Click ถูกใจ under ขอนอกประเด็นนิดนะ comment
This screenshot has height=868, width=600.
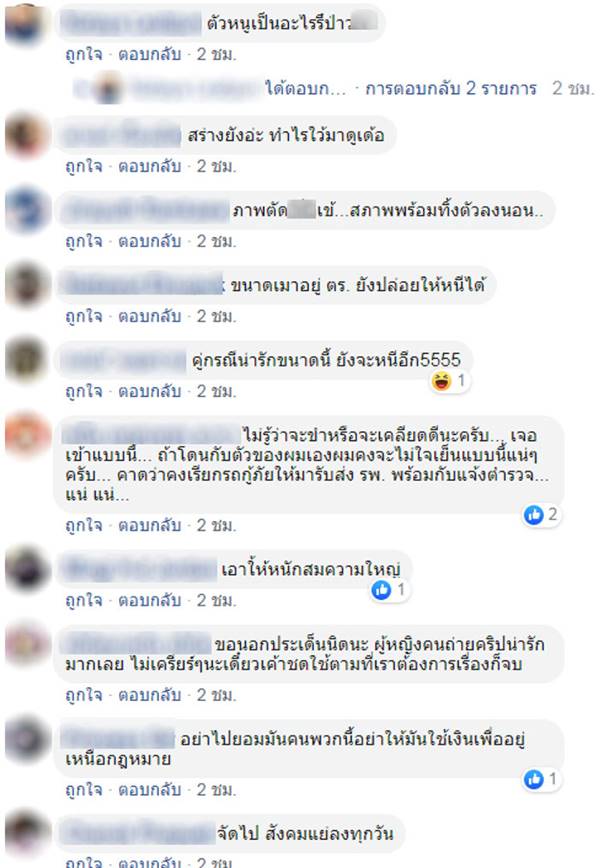84,695
